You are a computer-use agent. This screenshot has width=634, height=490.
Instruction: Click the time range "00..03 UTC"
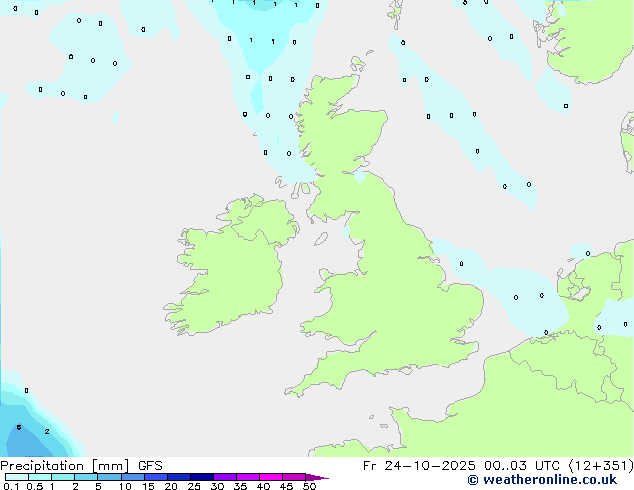(522, 466)
